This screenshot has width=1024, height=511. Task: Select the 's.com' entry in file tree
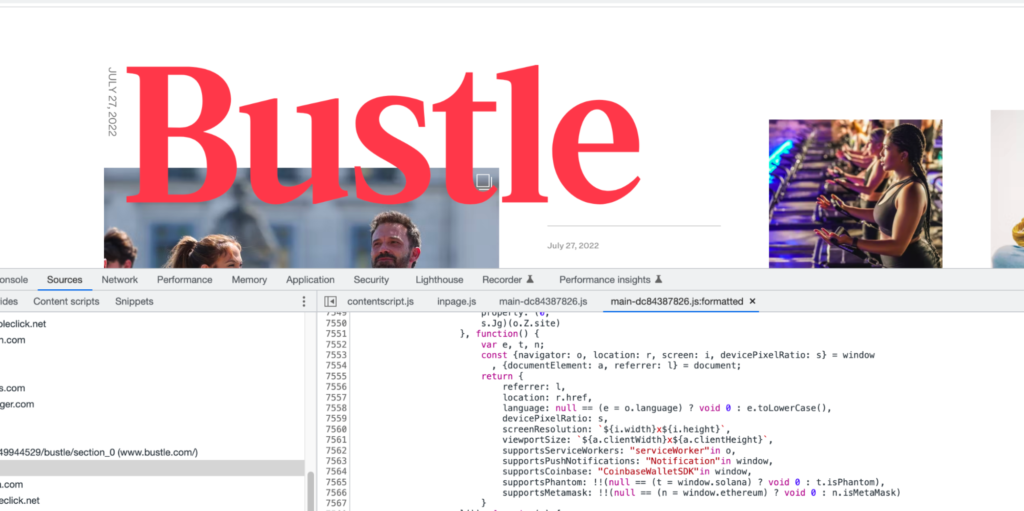coord(12,388)
